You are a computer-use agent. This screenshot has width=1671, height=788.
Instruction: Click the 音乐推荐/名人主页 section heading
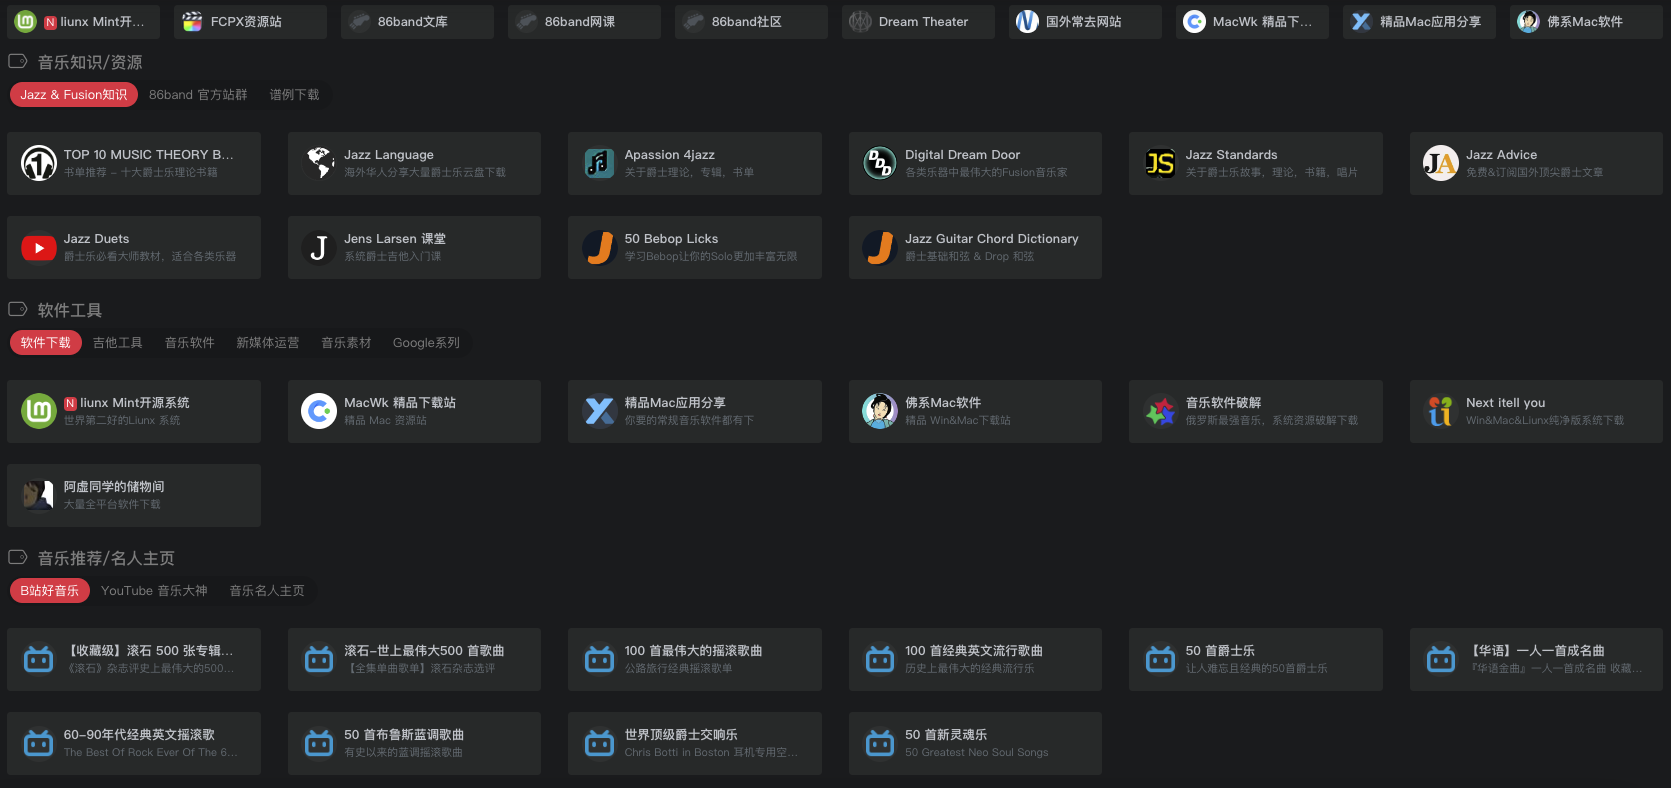pyautogui.click(x=106, y=558)
